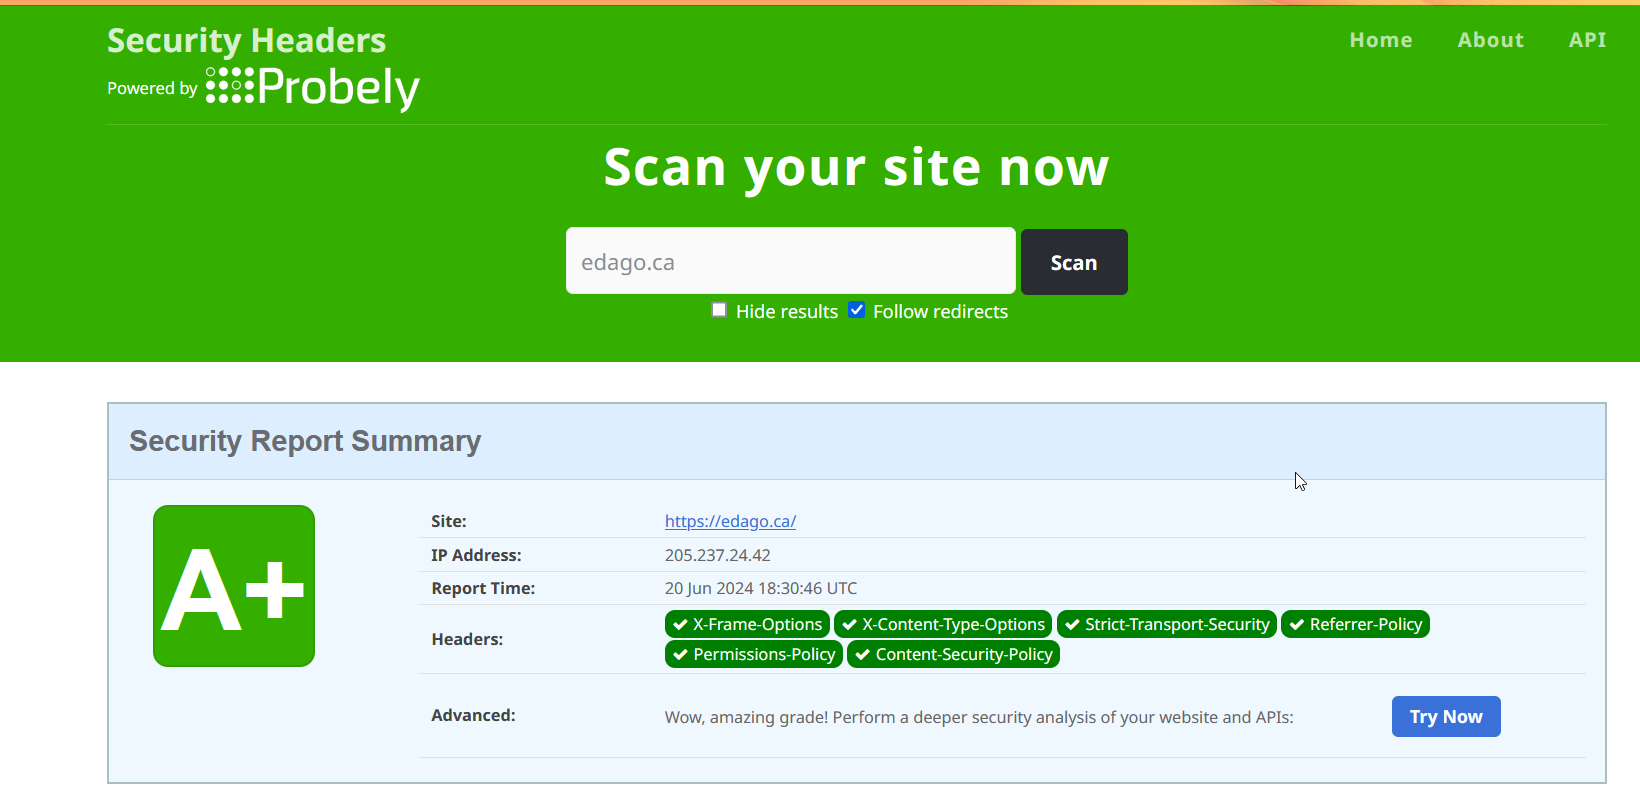Click the Try Now button
Screen dimensions: 1640x789
[1445, 716]
